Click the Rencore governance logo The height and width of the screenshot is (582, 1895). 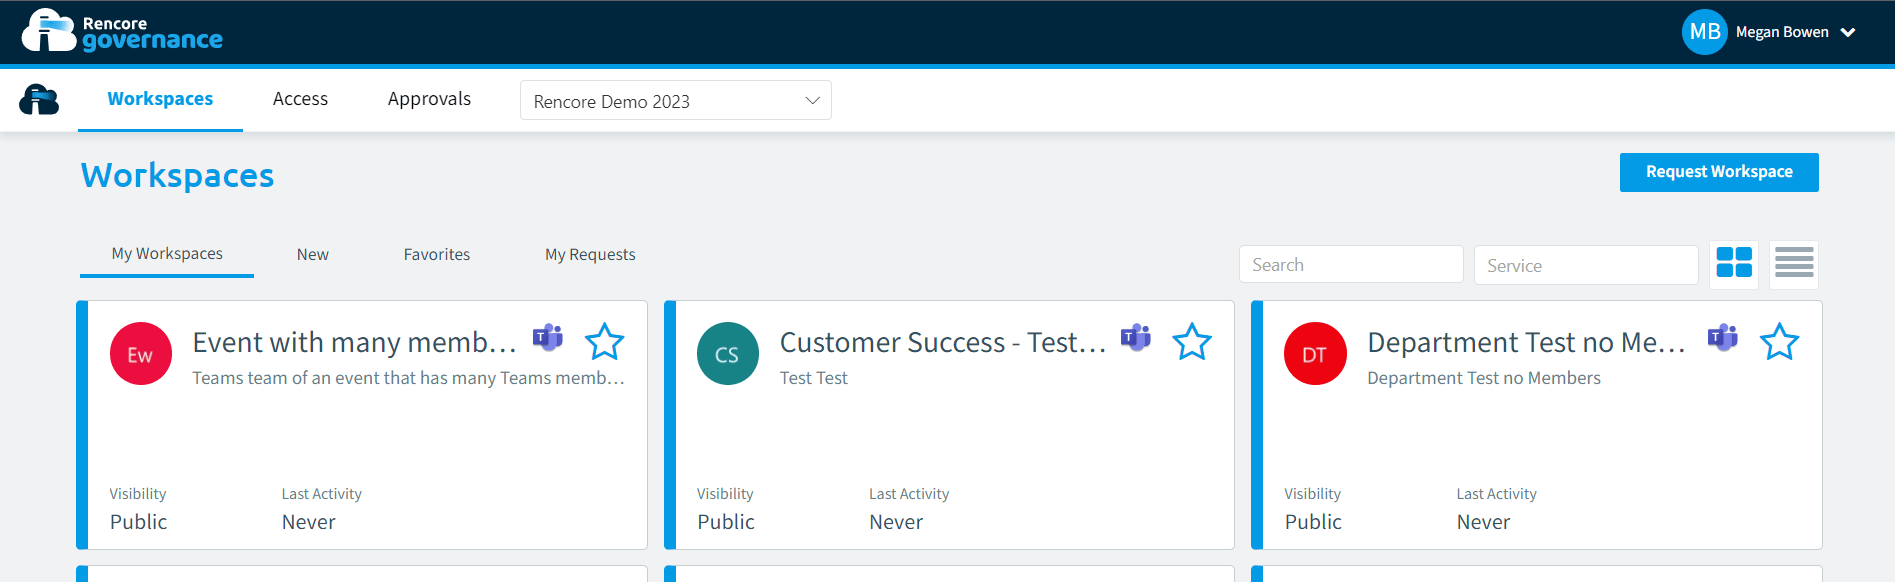122,31
